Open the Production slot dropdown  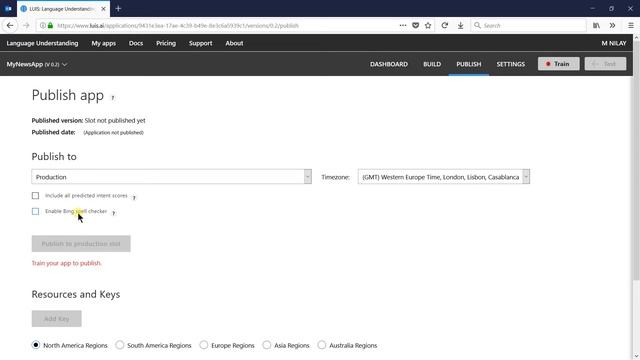(171, 177)
